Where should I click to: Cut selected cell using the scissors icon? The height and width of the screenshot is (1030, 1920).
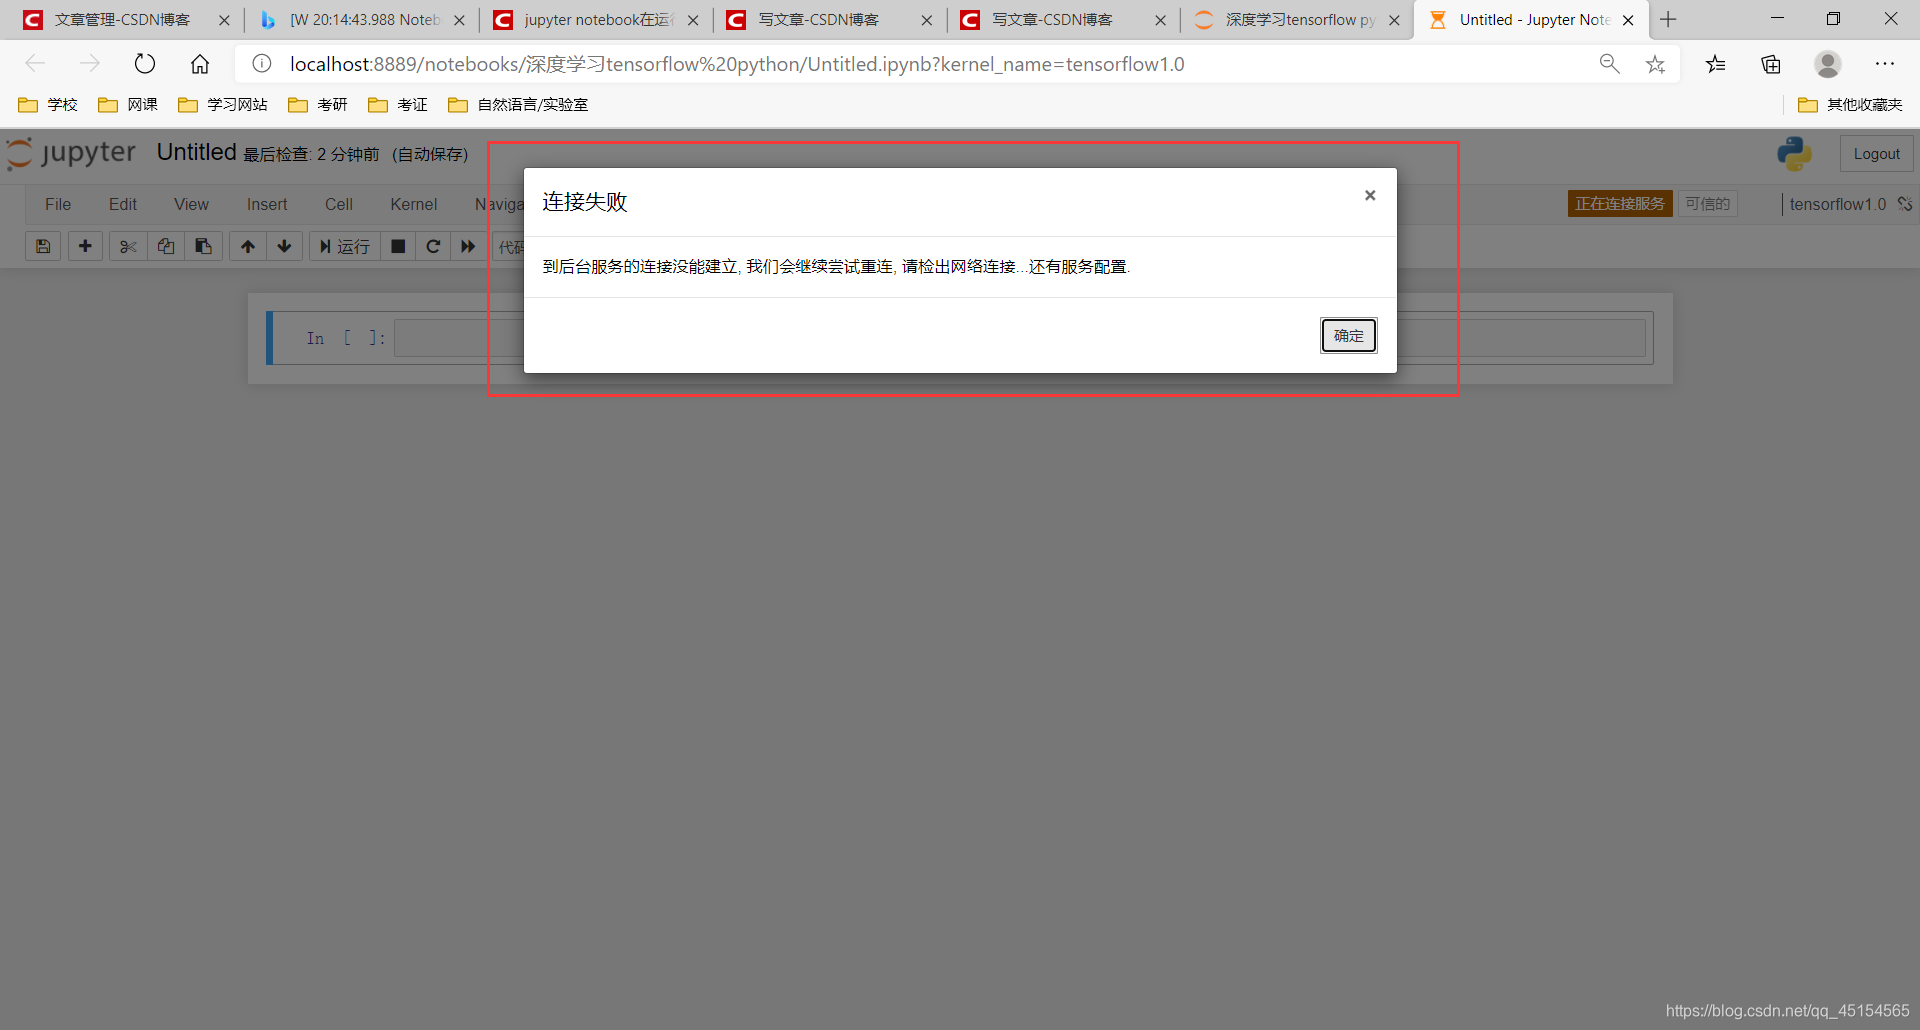coord(128,246)
